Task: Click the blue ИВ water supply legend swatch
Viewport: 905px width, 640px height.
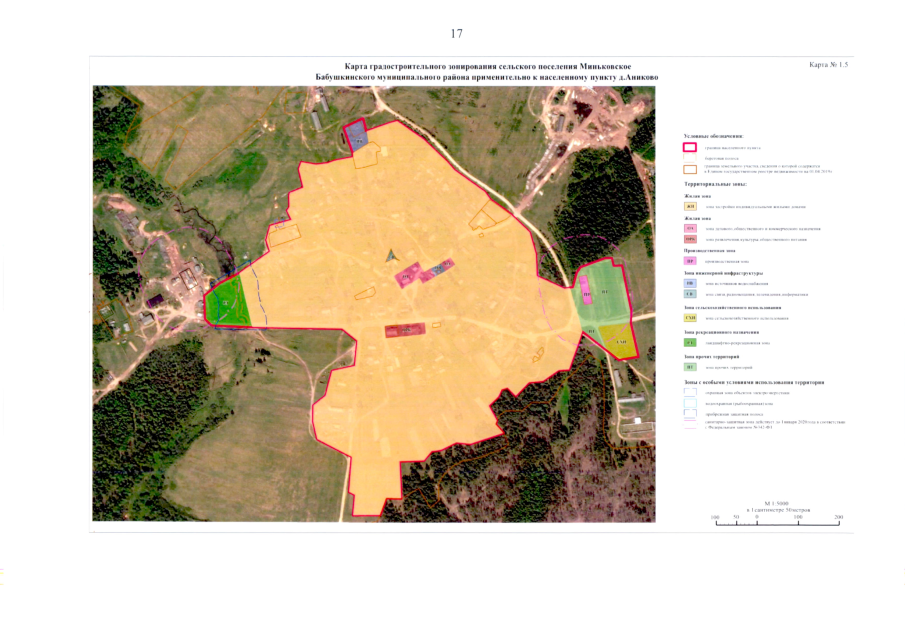Action: tap(690, 283)
